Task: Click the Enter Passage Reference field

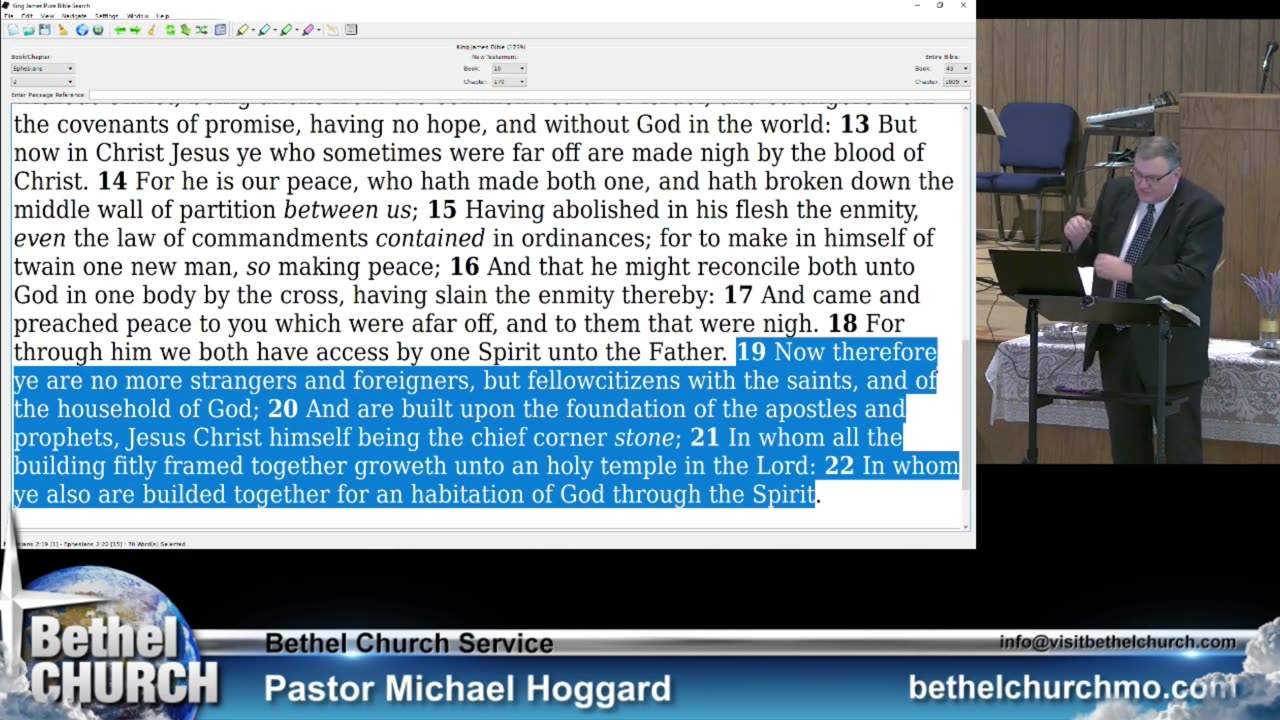Action: coord(529,95)
